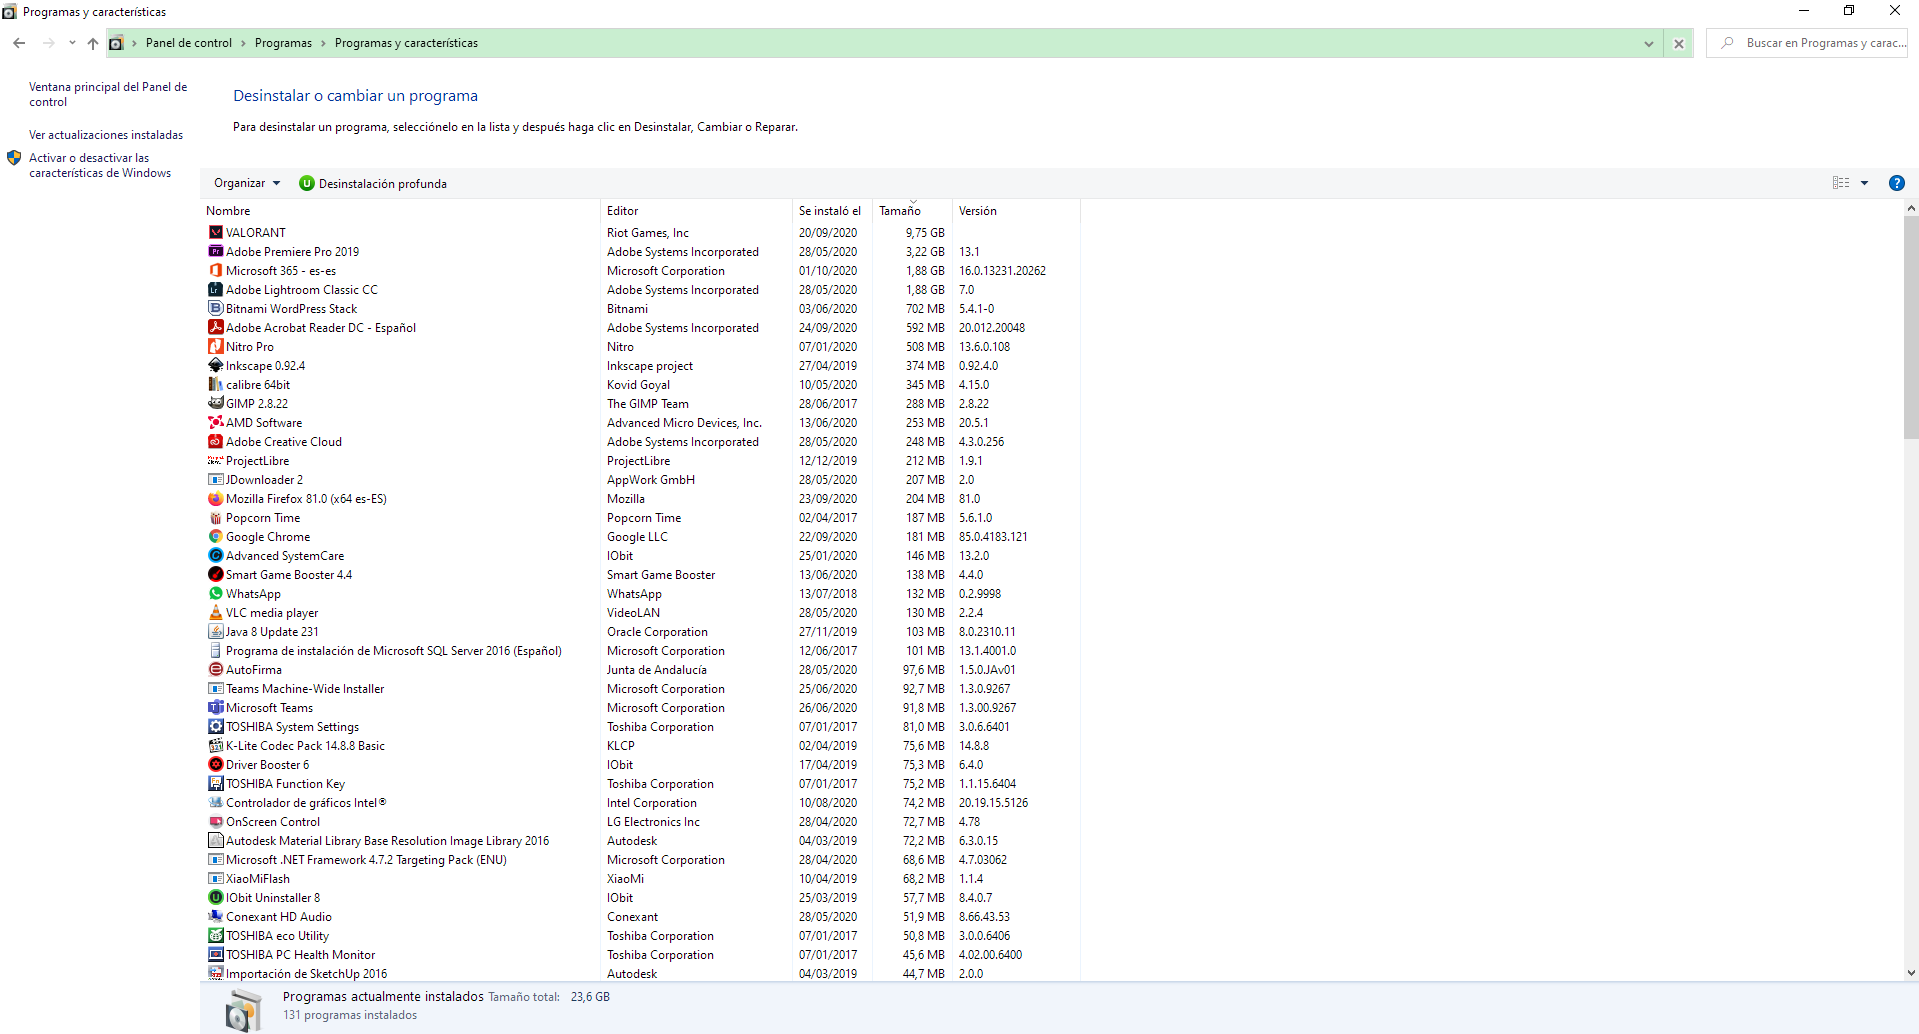Click the Windows features shield icon
Viewport: 1919px width, 1034px height.
coord(14,158)
